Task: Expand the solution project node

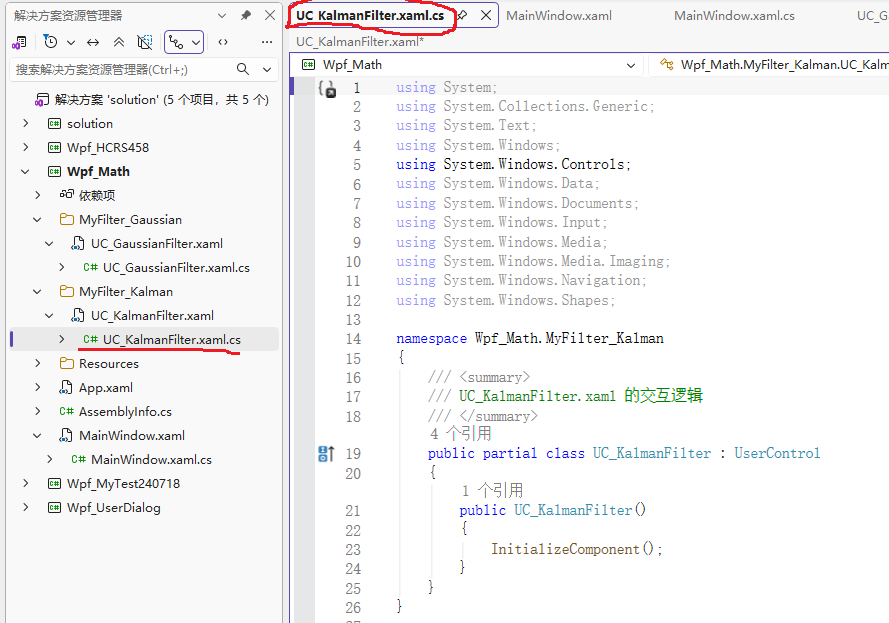Action: click(26, 123)
